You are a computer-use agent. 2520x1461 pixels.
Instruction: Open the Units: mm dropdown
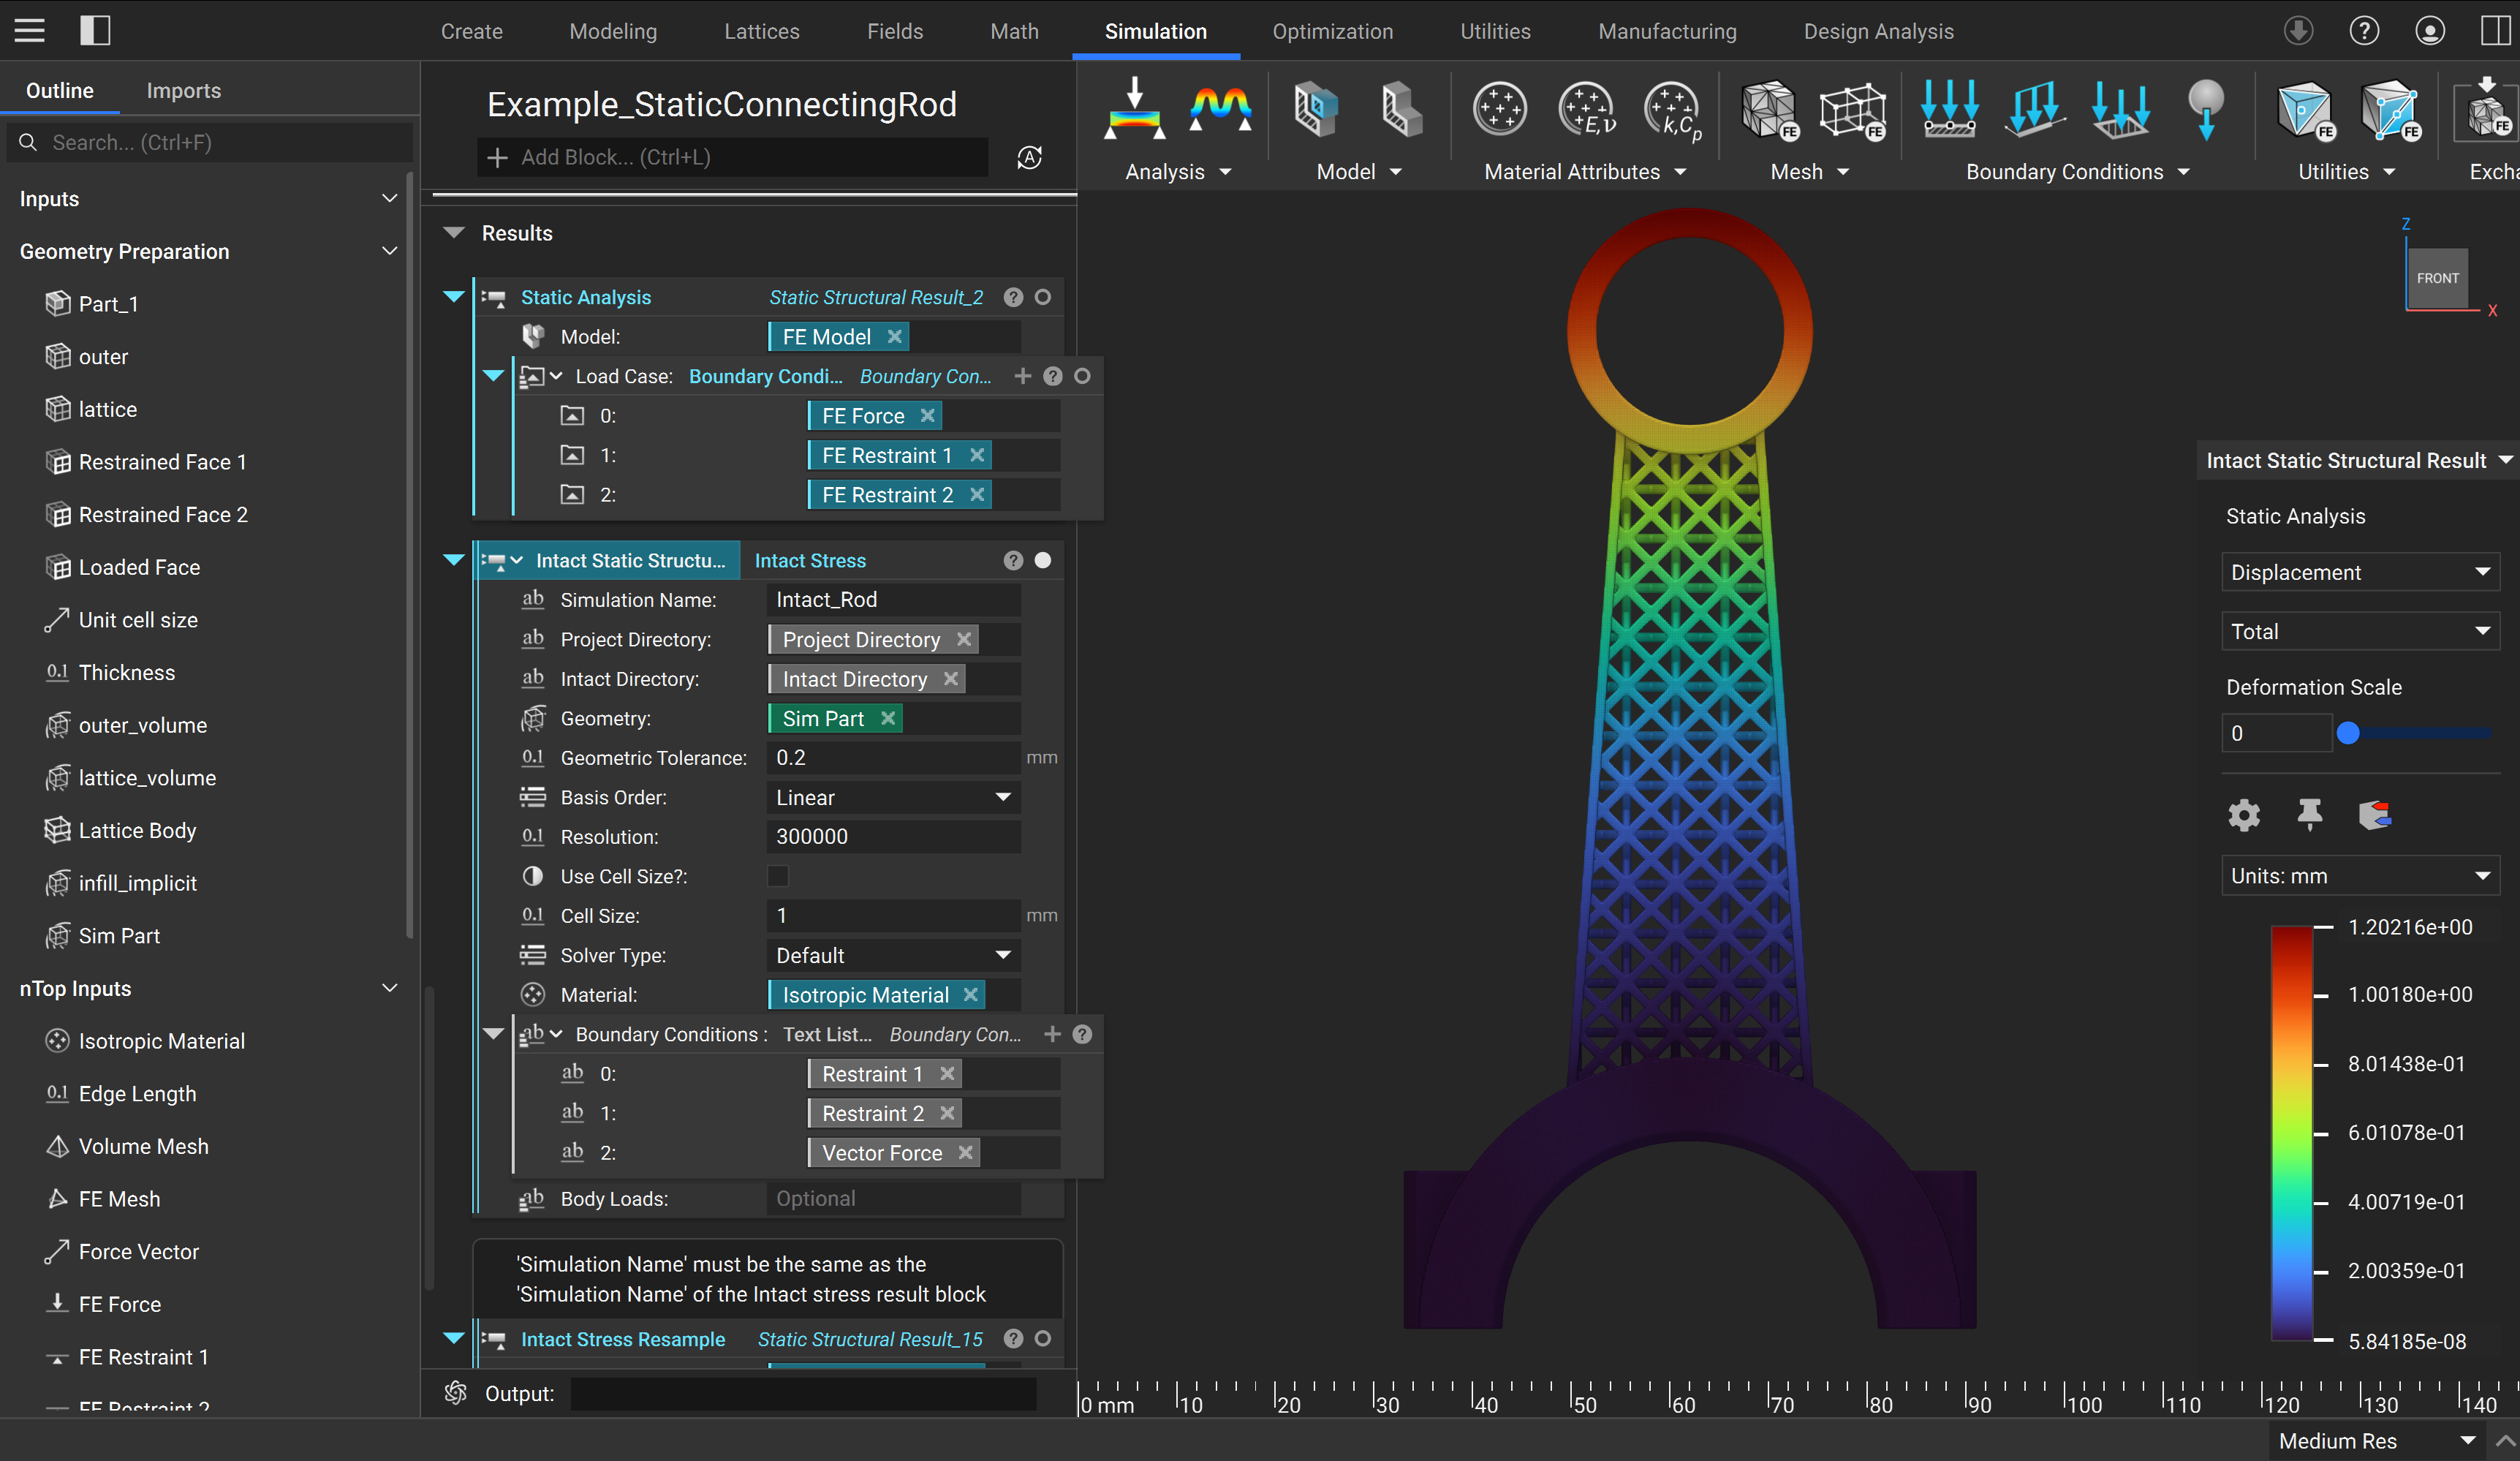[2360, 876]
